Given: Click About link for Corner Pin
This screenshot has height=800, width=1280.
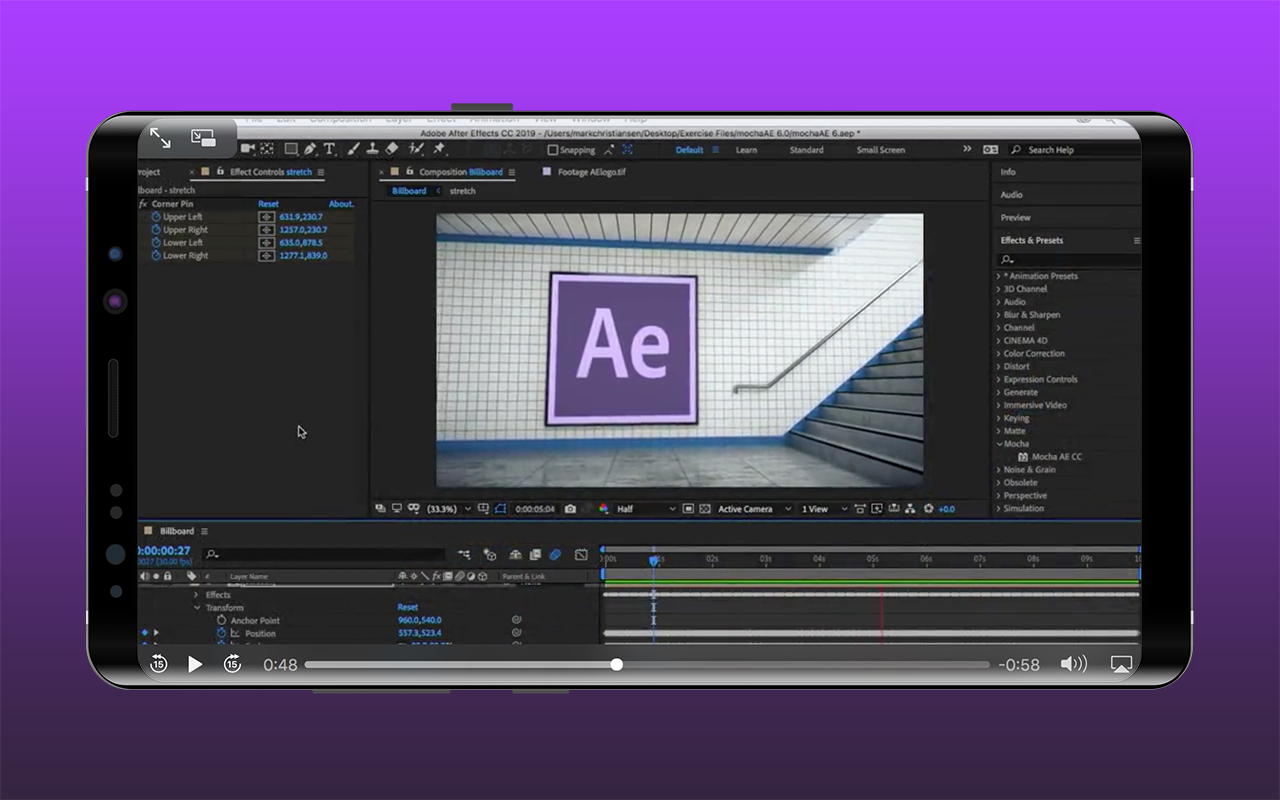Looking at the screenshot, I should tap(341, 204).
